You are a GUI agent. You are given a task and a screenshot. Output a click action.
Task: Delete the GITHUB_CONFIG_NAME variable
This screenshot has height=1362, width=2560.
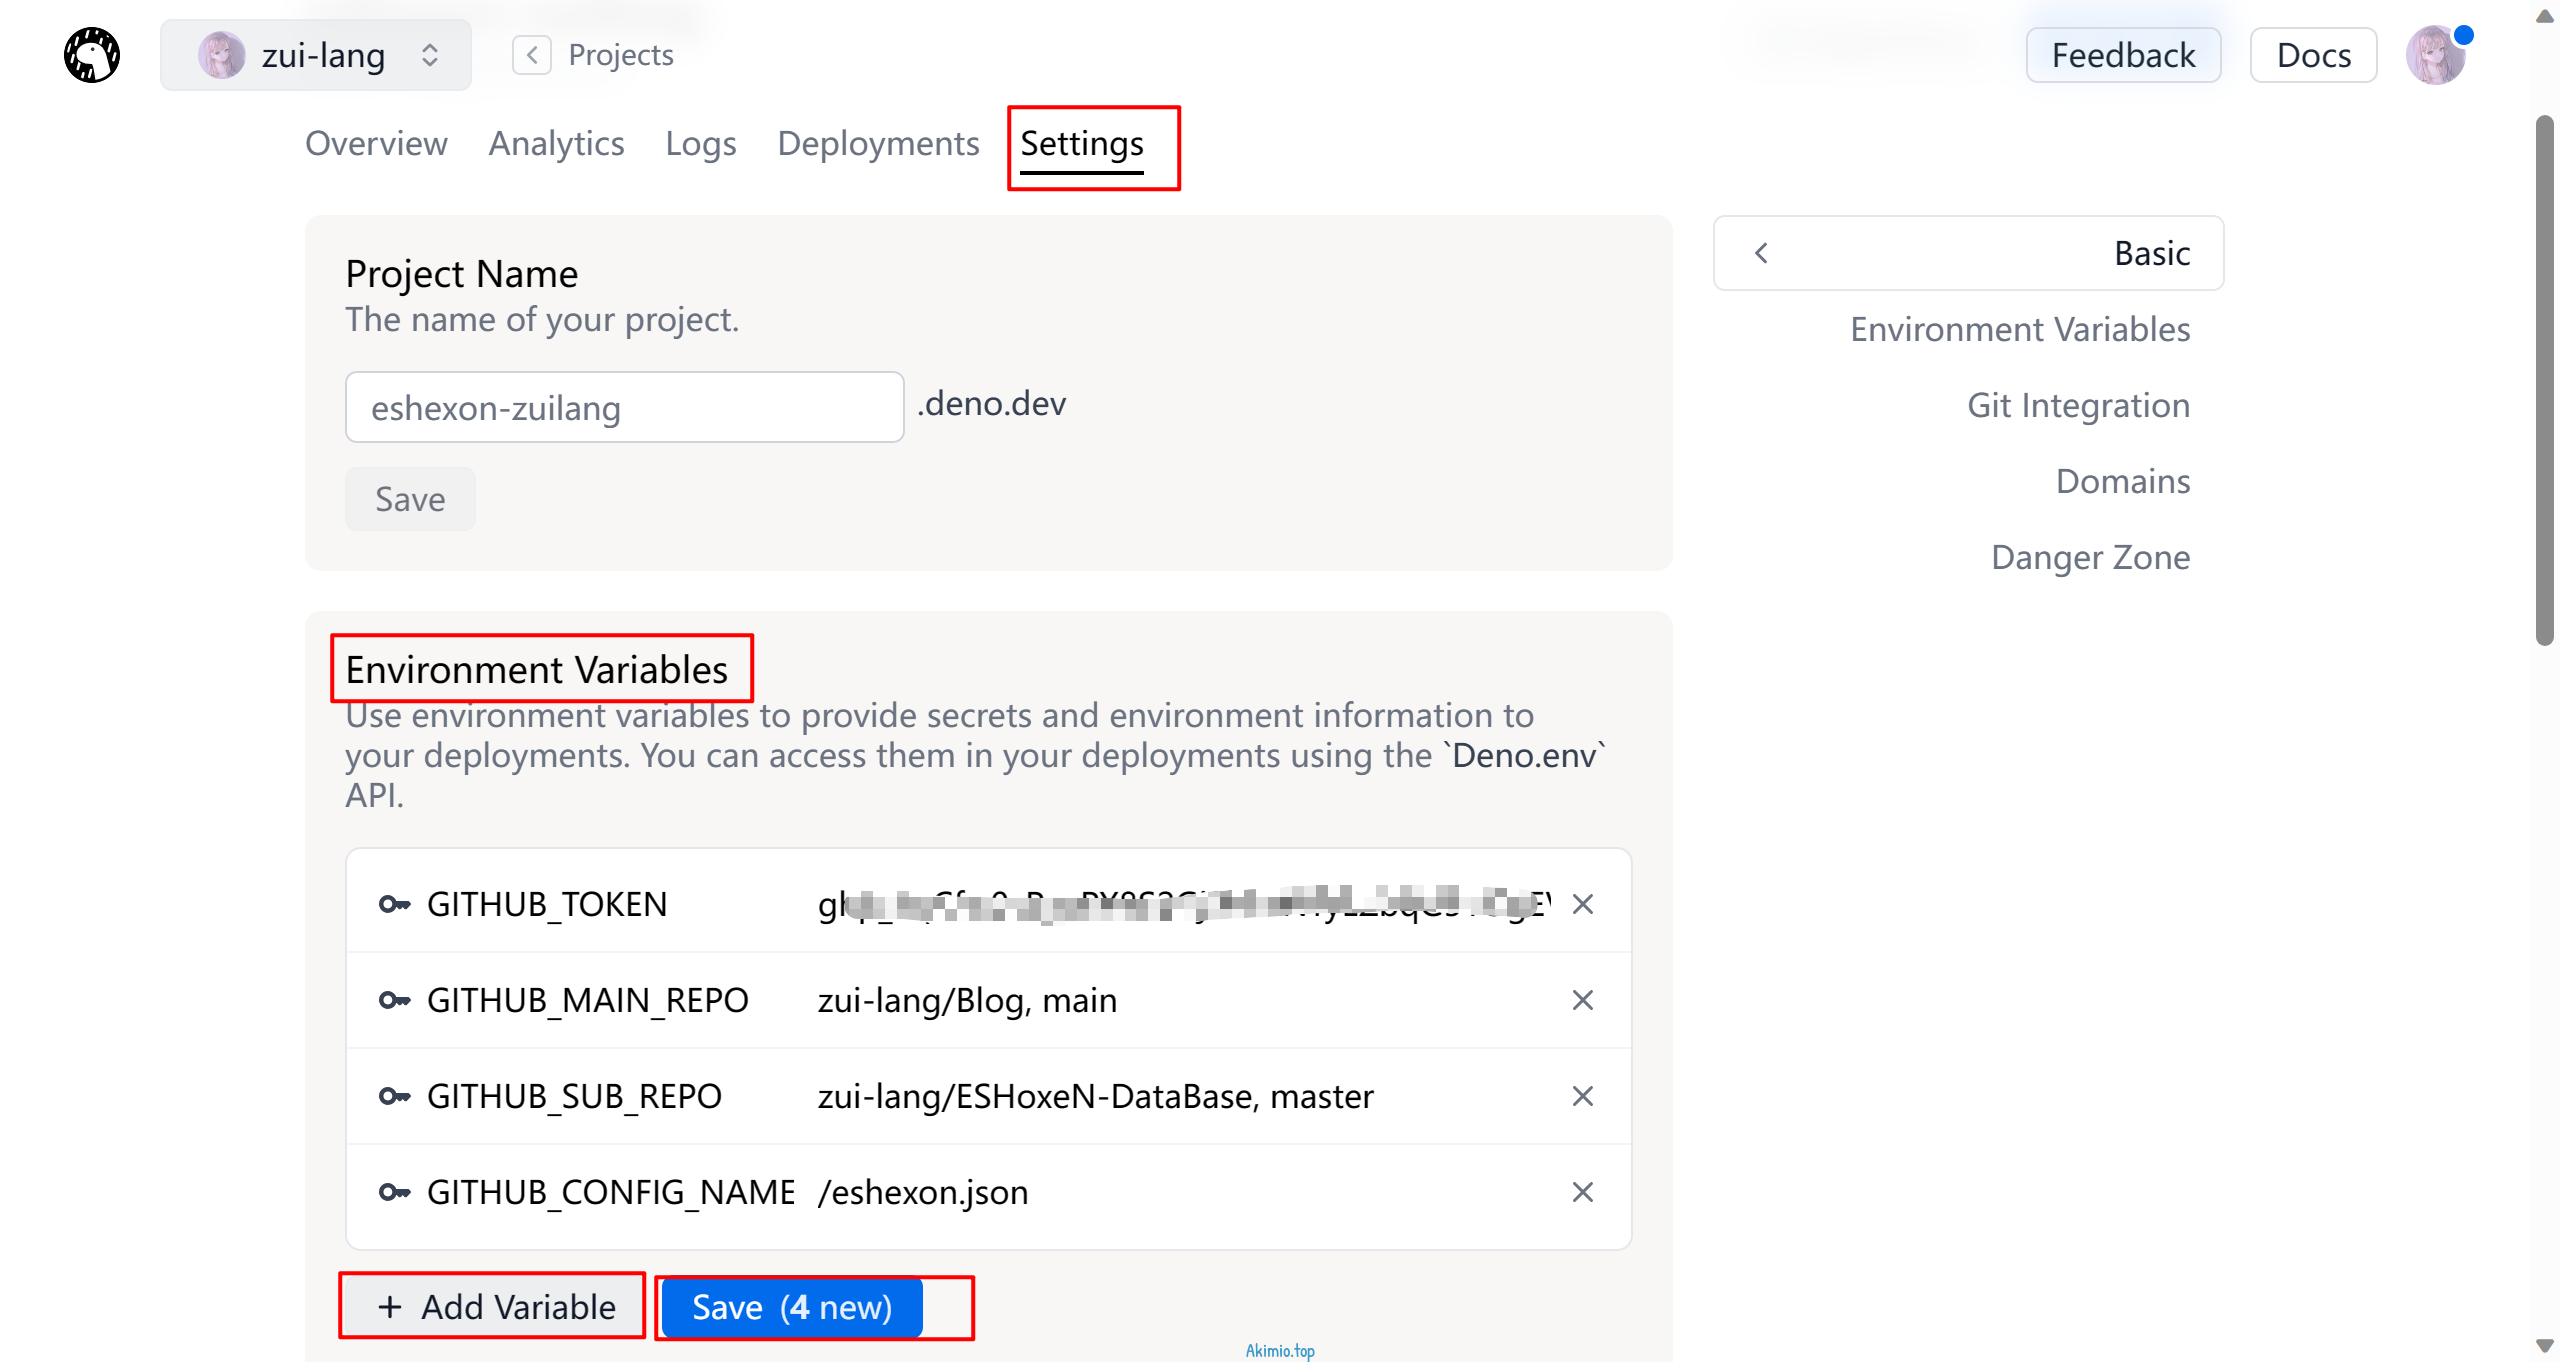click(1582, 1193)
